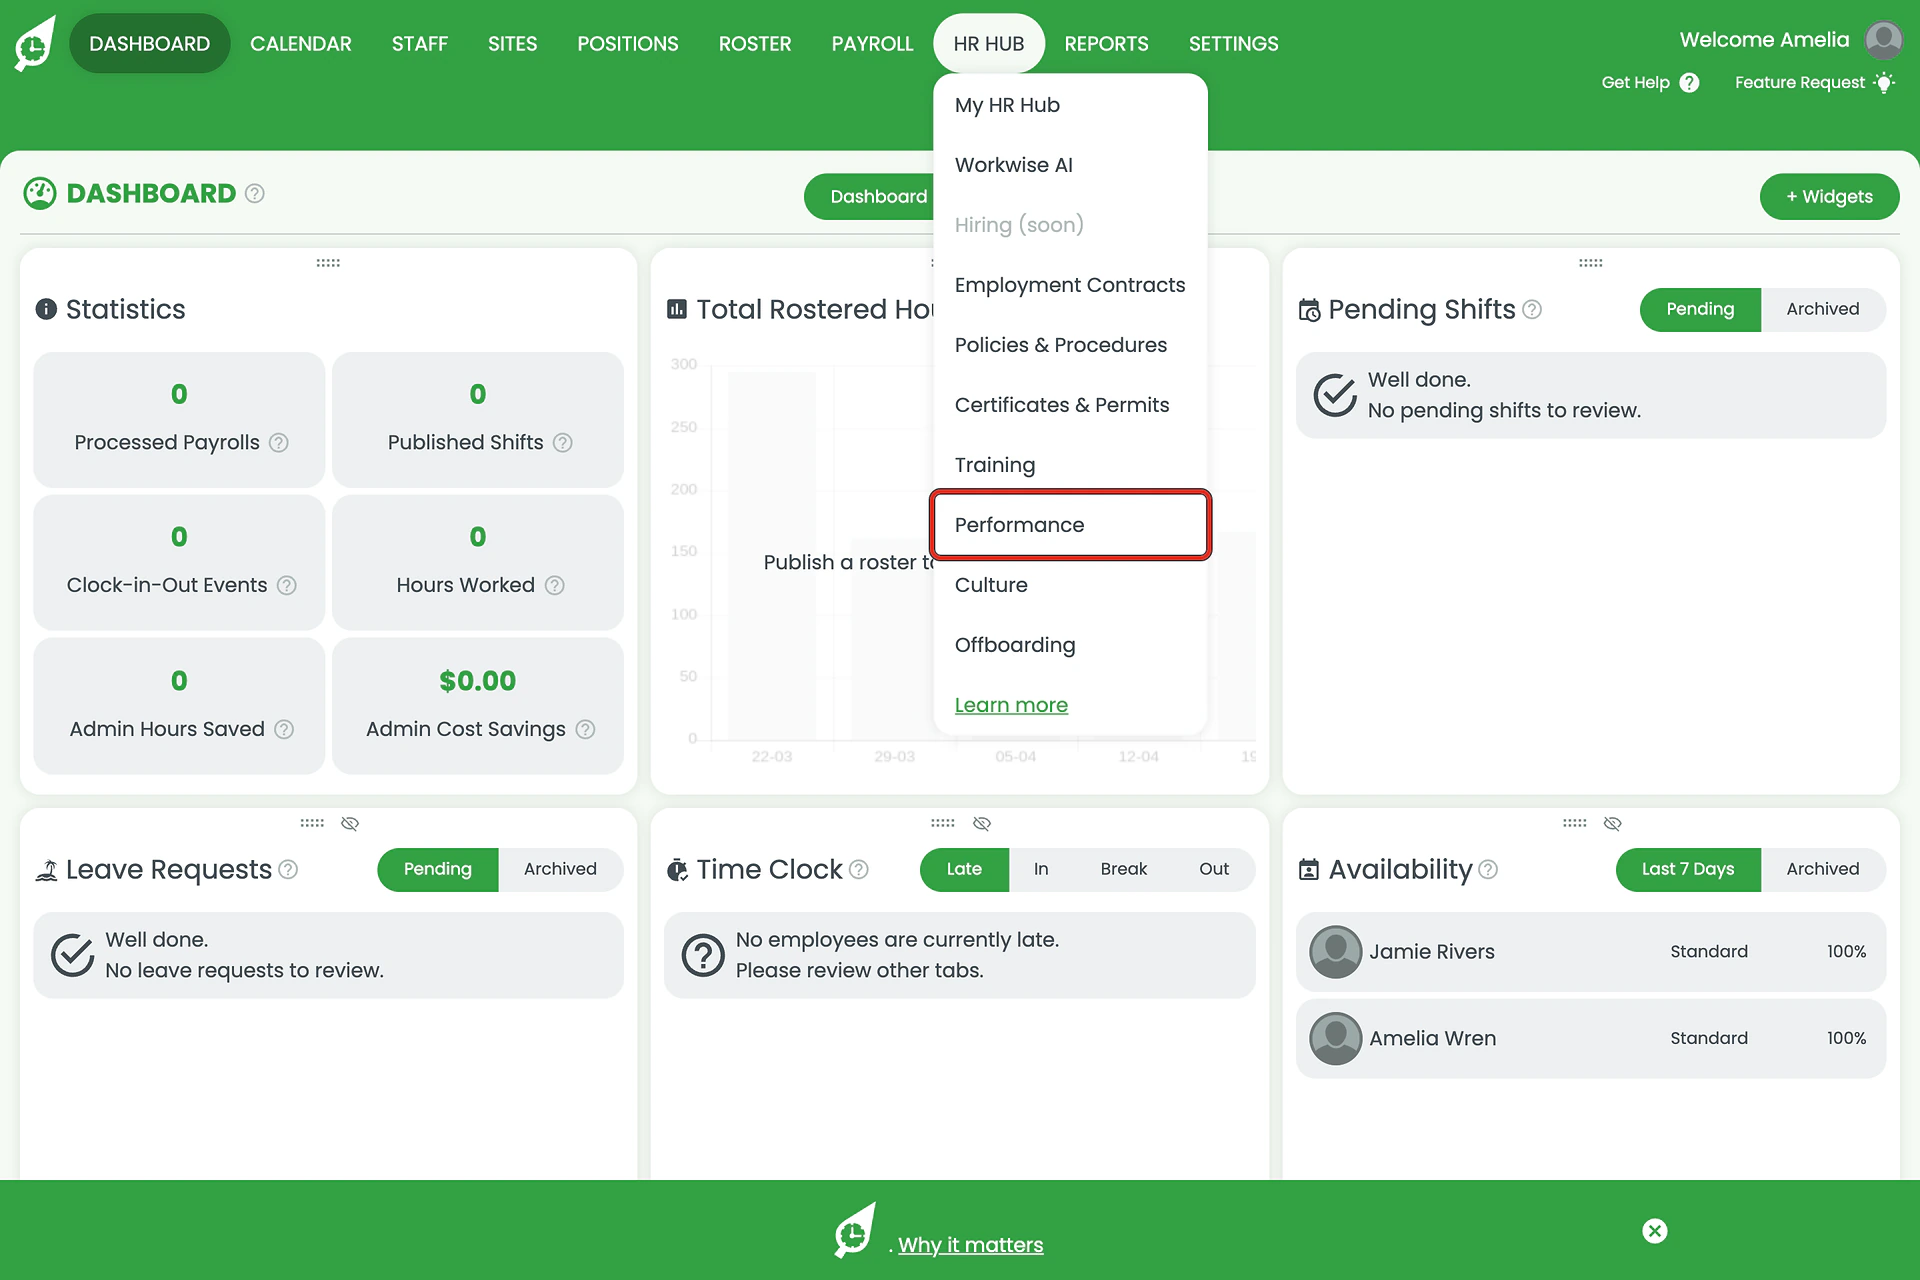Select the In tab in Time Clock
This screenshot has width=1920, height=1280.
pyautogui.click(x=1041, y=870)
